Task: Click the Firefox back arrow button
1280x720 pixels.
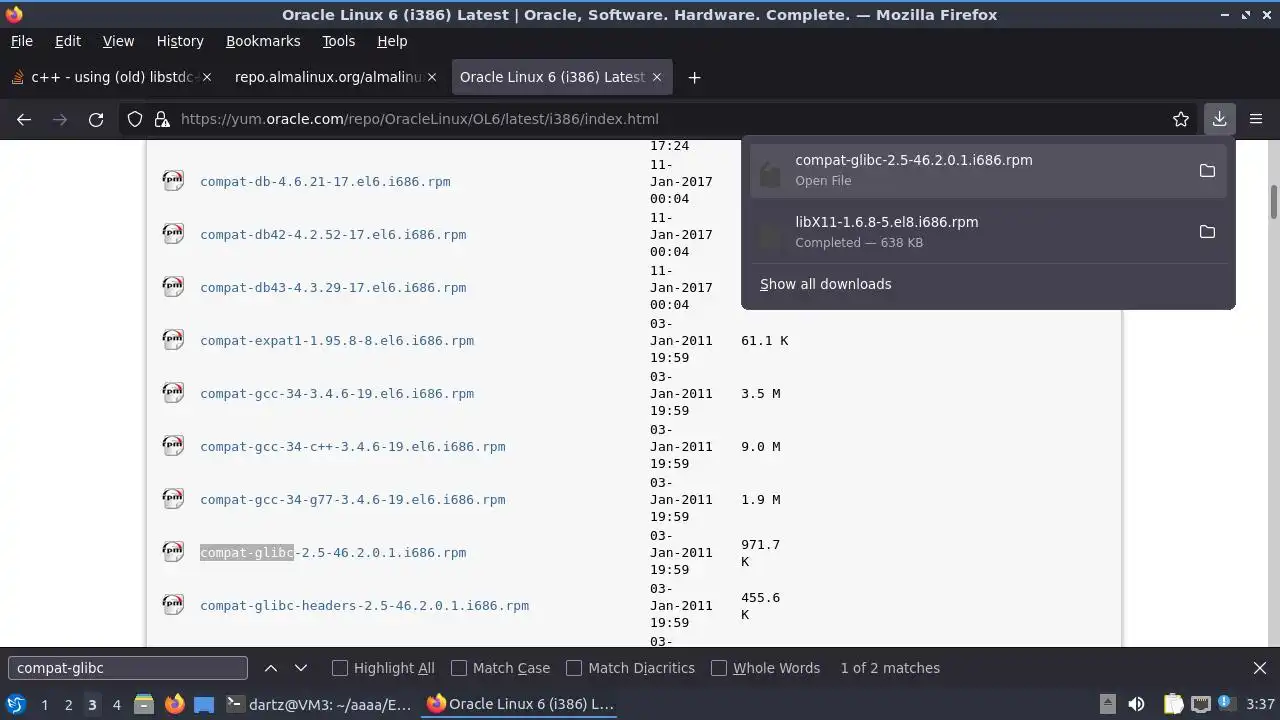Action: click(x=24, y=119)
